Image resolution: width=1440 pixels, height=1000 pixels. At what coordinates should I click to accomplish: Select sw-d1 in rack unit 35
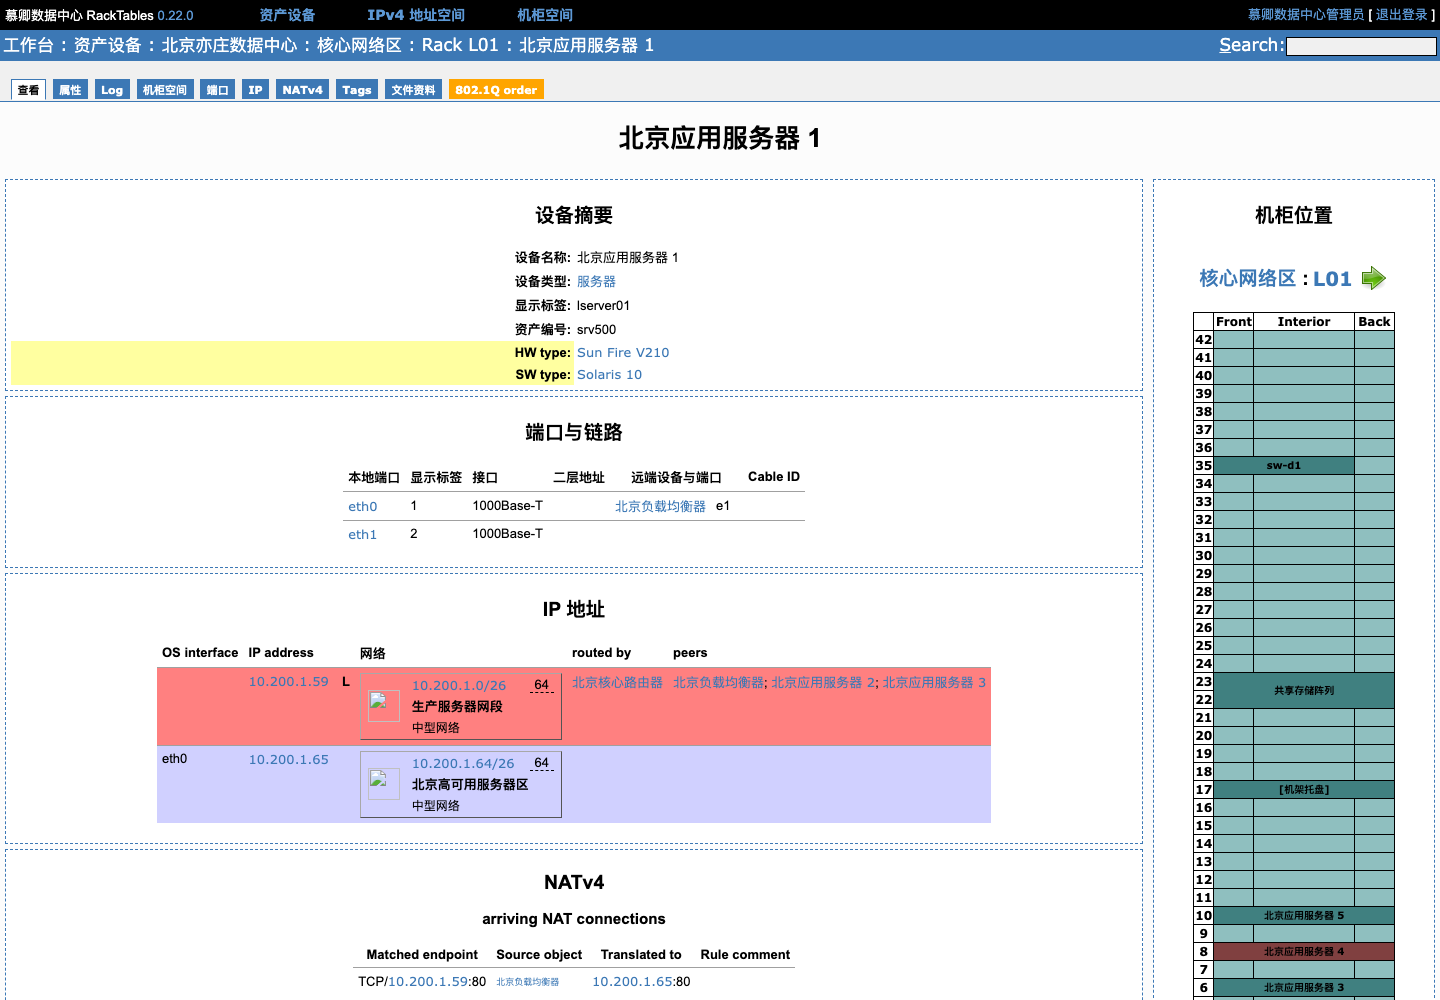click(x=1283, y=466)
